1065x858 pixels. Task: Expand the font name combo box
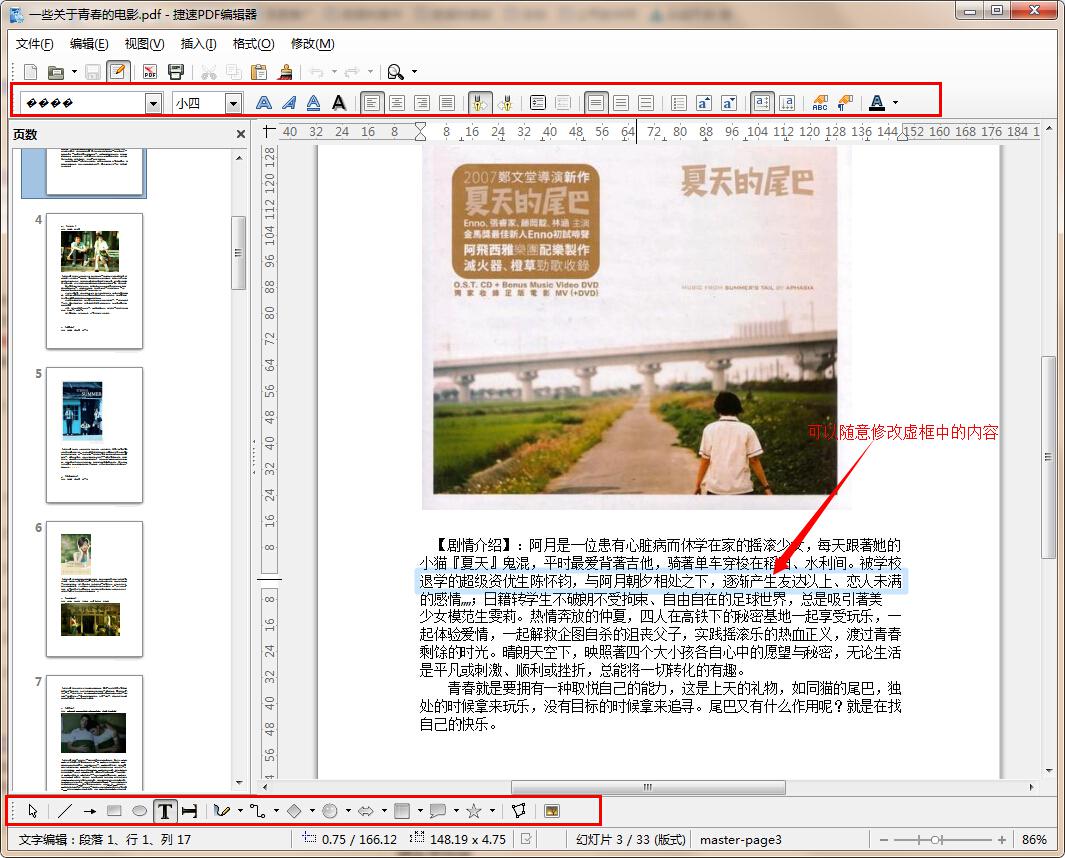(x=153, y=103)
